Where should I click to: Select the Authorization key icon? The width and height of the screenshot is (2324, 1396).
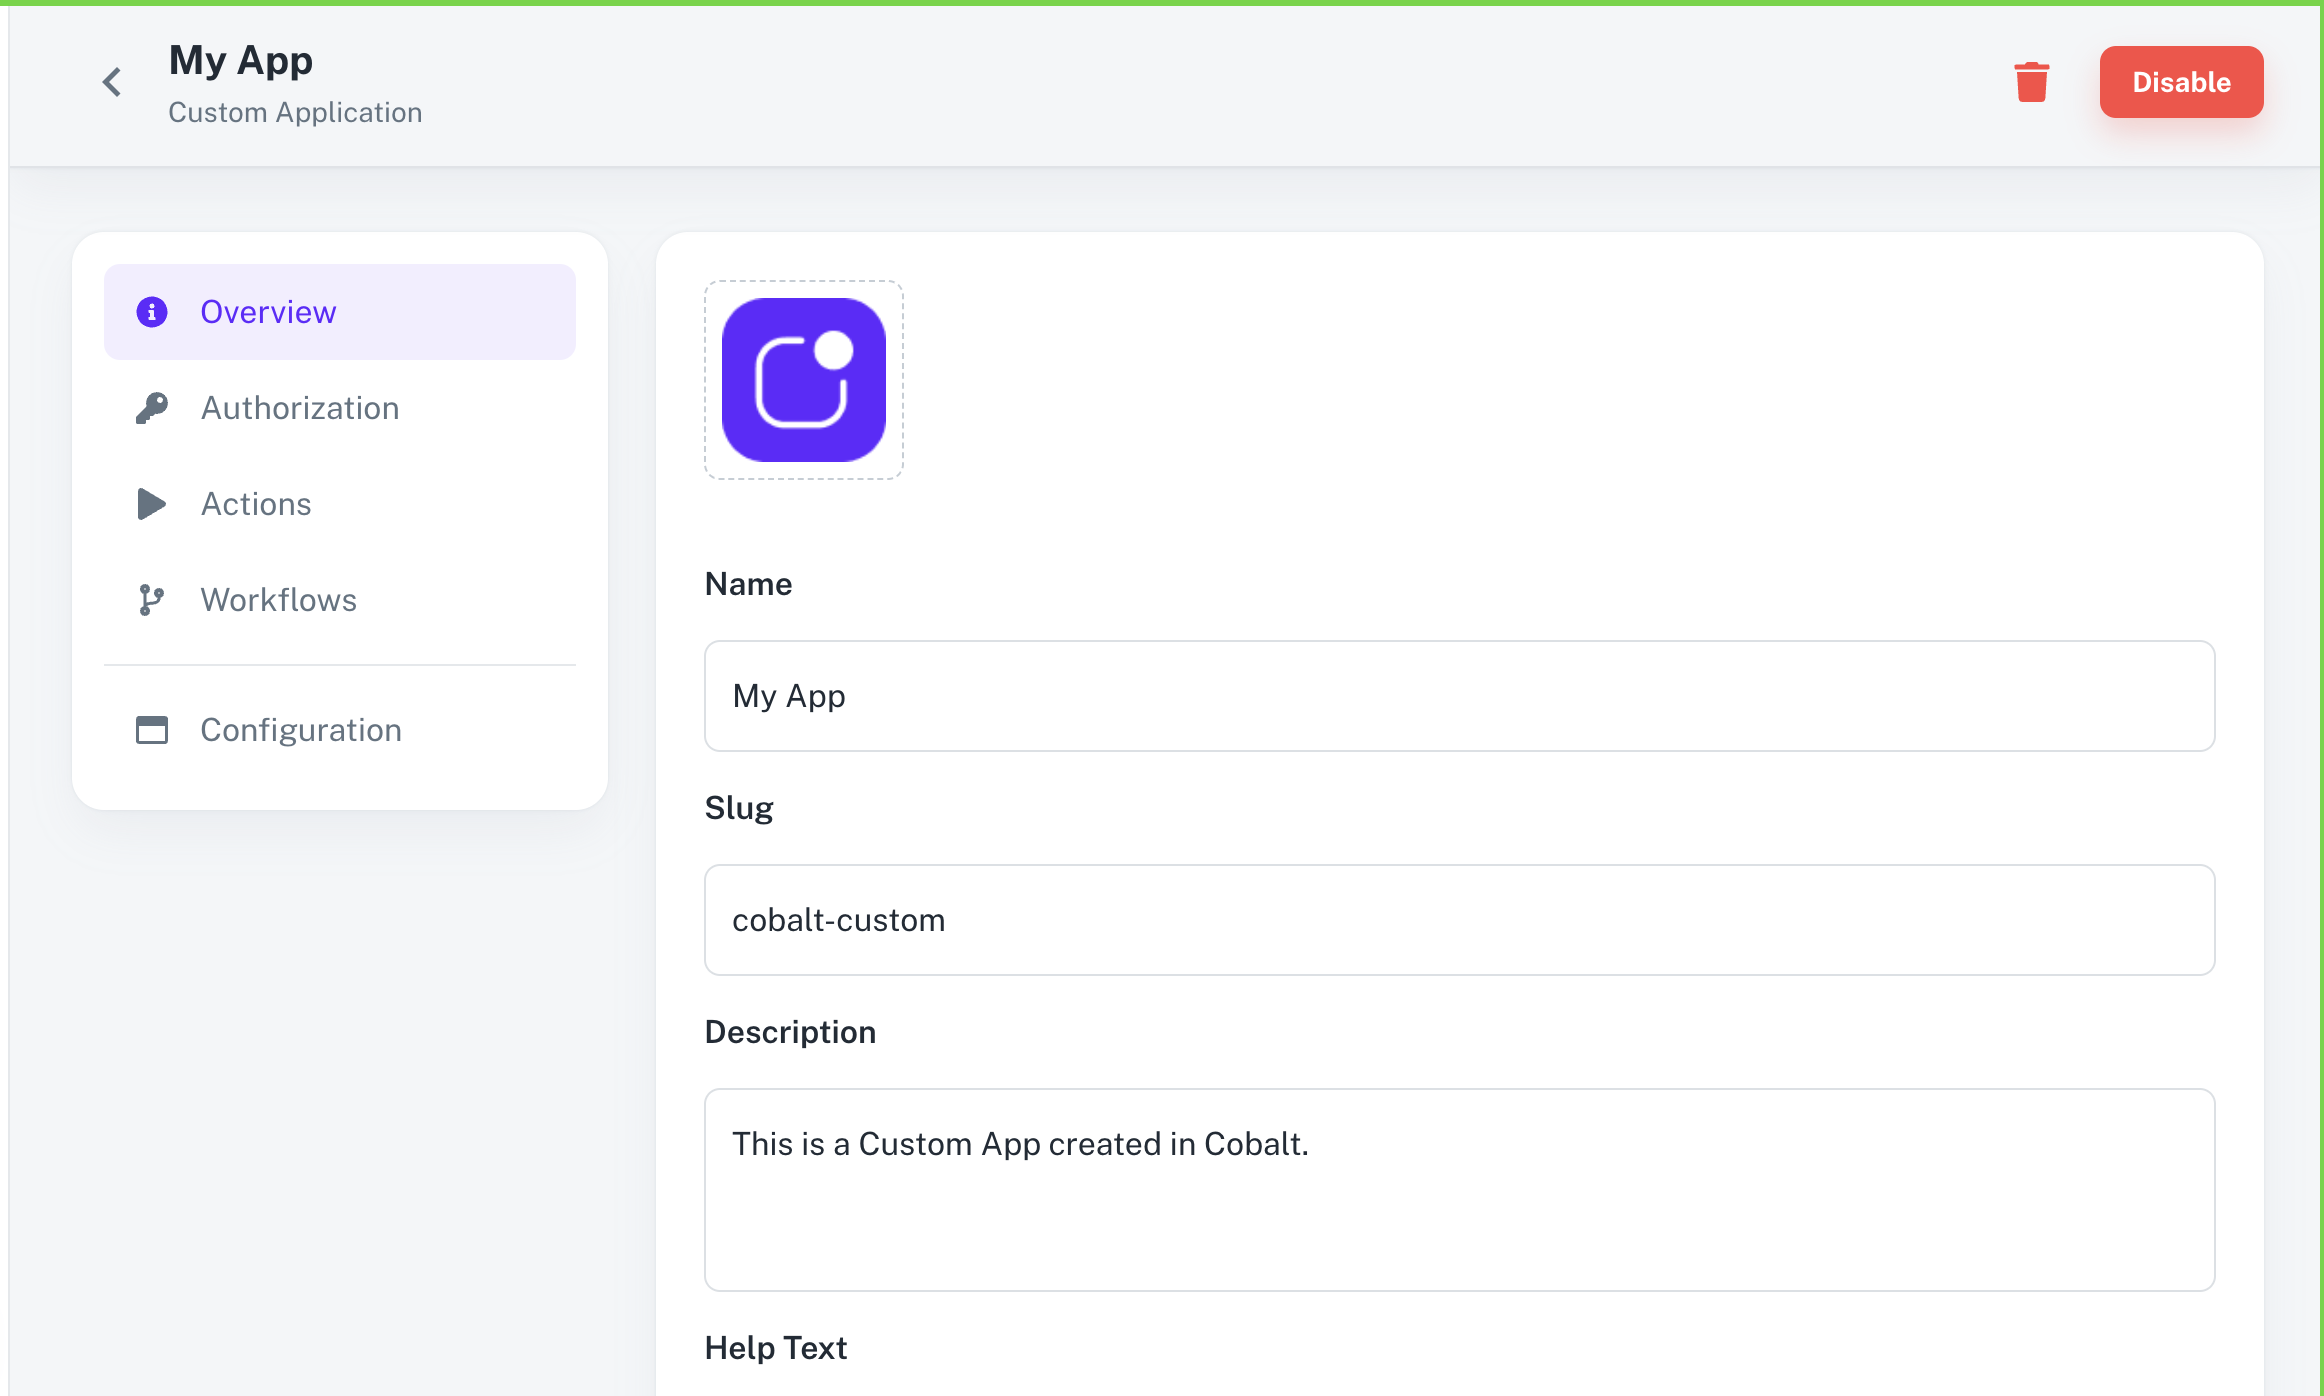click(x=151, y=407)
